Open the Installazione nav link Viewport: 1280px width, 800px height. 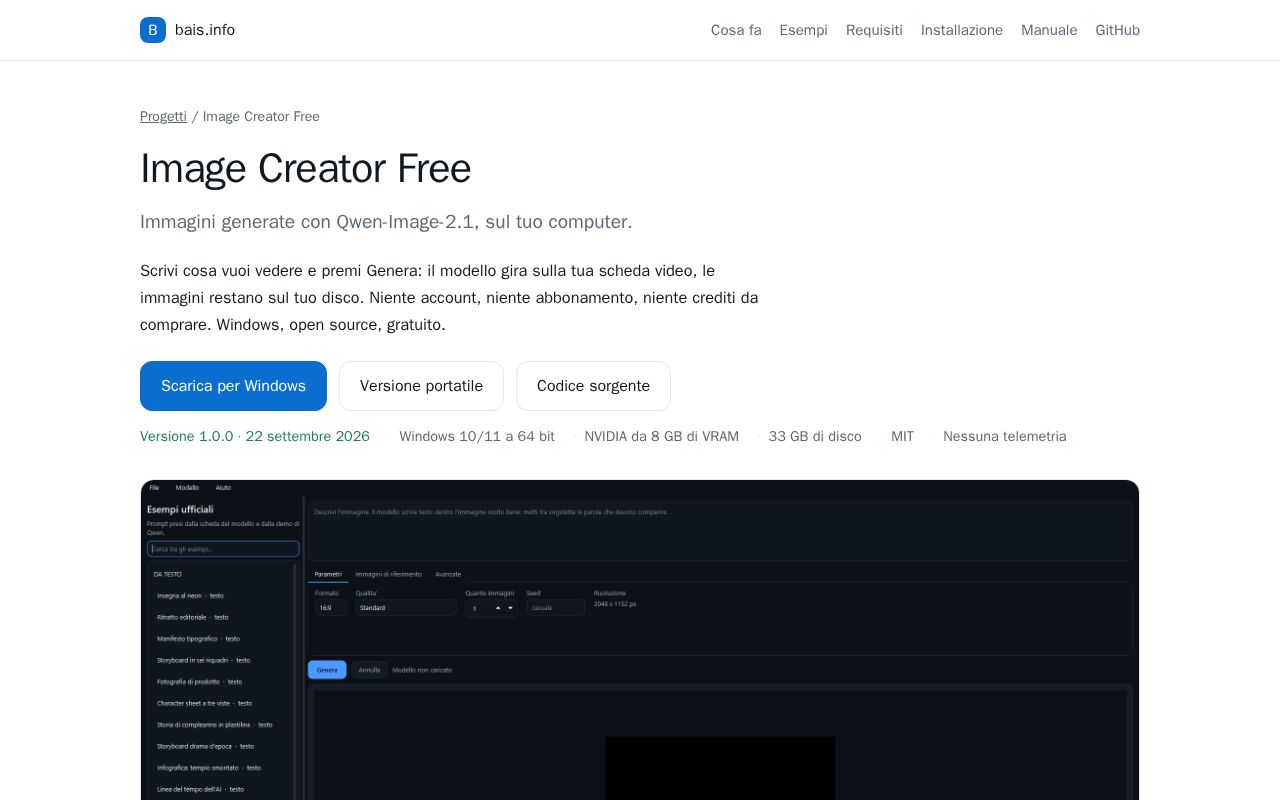point(962,30)
